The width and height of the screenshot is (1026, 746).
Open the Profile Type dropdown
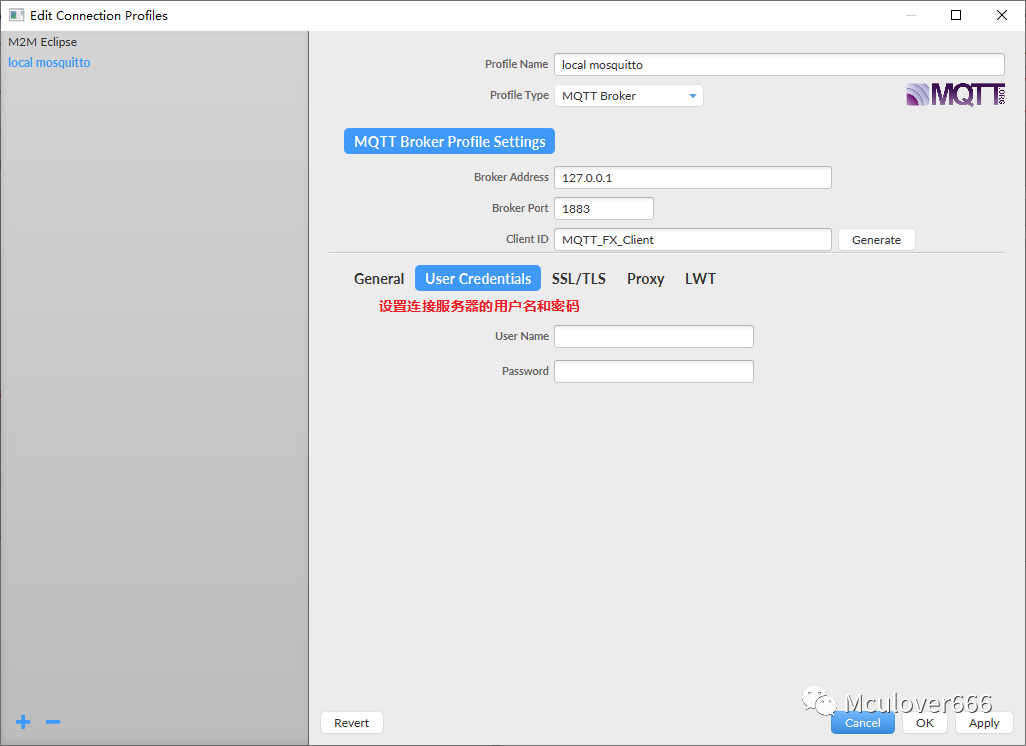[629, 96]
